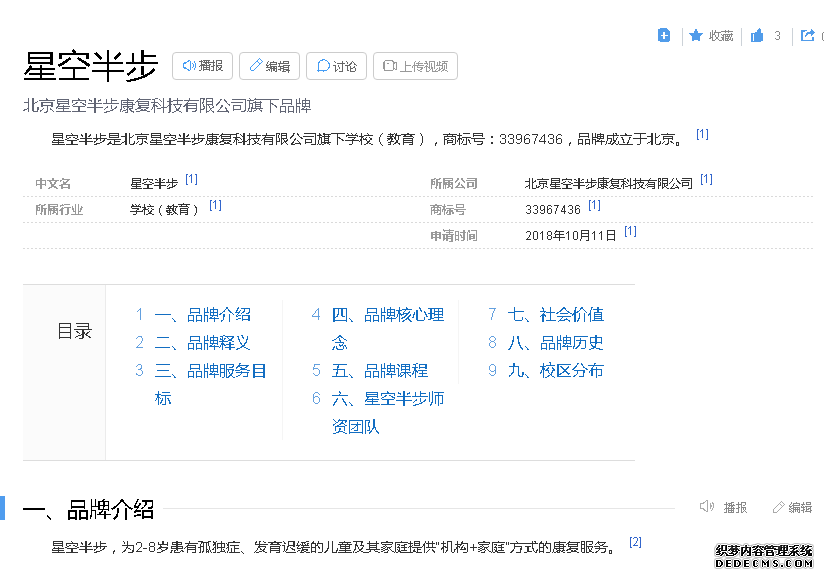Go to 六、星空半步师资团队 in the contents
This screenshot has width=824, height=578.
(x=388, y=412)
